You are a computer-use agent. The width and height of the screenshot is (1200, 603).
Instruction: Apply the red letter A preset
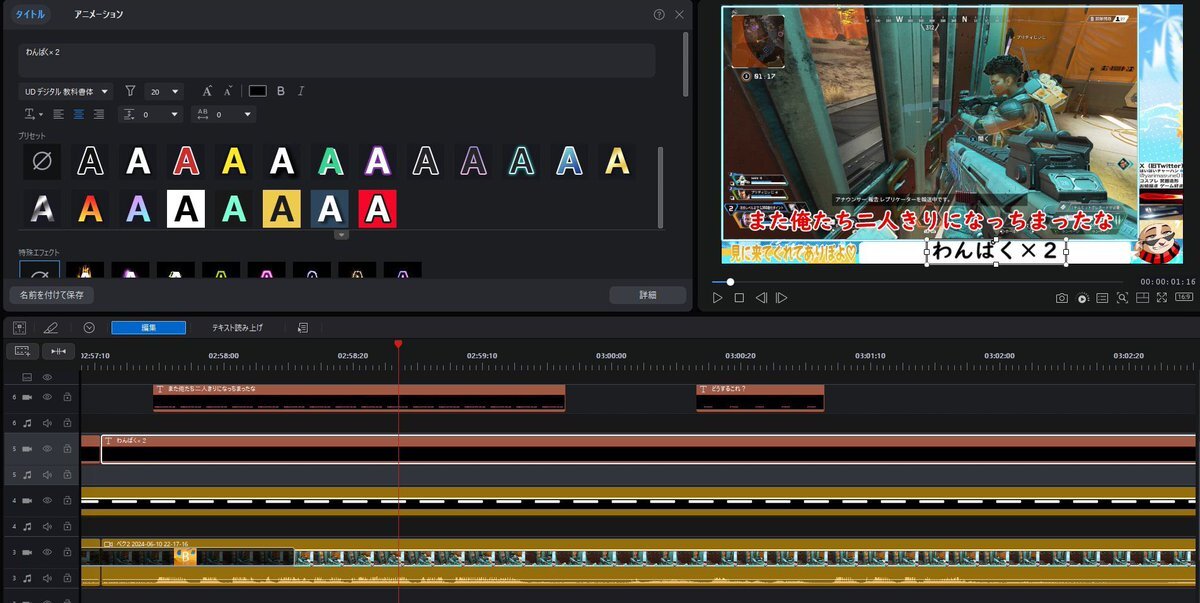point(186,161)
